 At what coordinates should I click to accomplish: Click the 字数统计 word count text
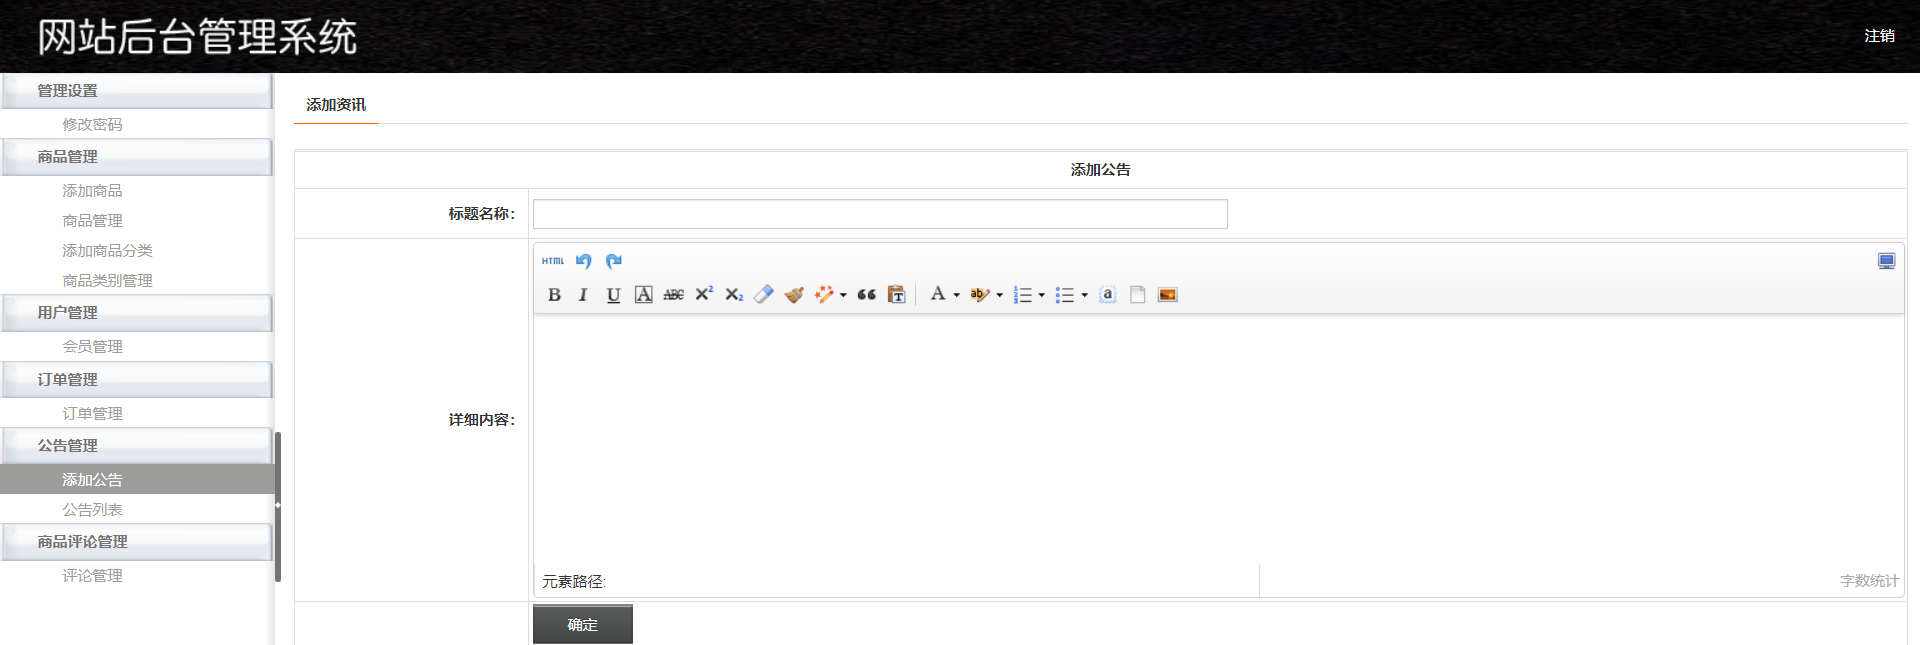(x=1869, y=581)
